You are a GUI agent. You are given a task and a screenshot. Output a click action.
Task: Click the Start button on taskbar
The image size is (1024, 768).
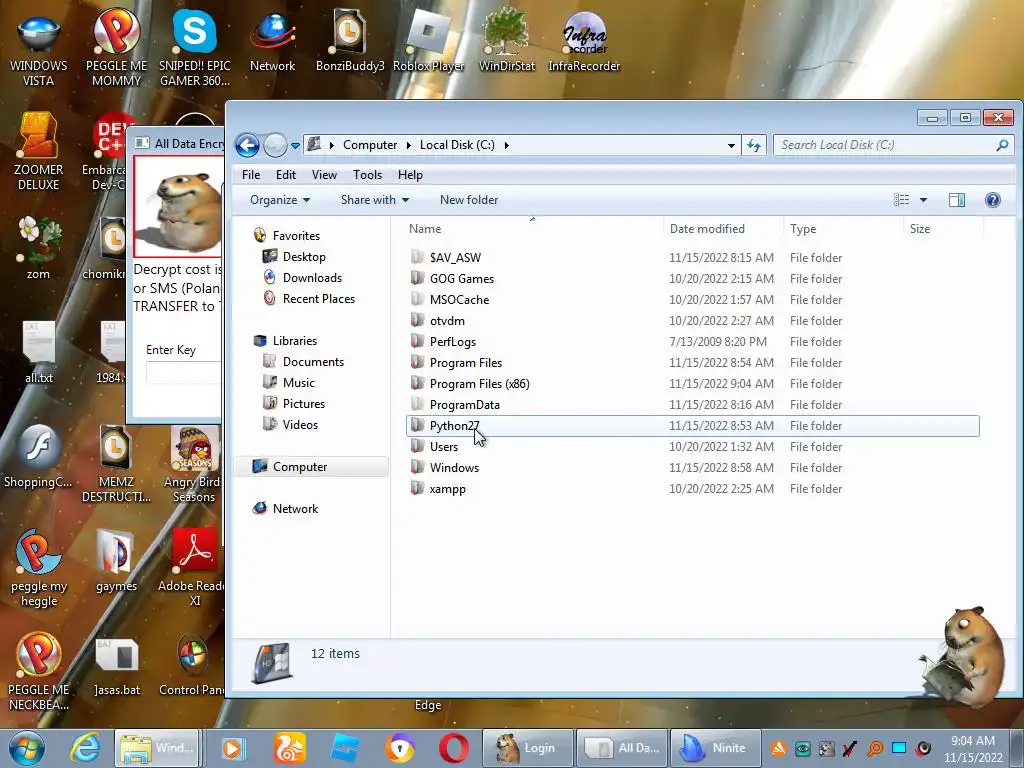click(x=26, y=748)
